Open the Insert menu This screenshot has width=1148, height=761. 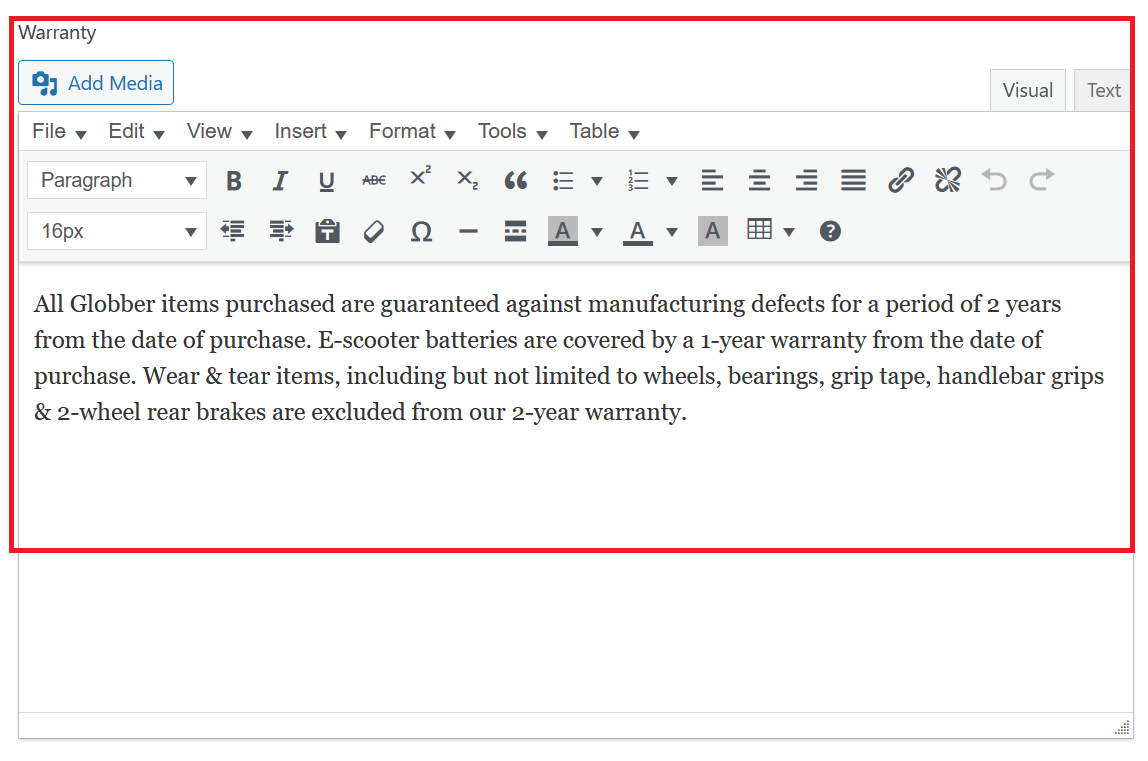point(310,131)
